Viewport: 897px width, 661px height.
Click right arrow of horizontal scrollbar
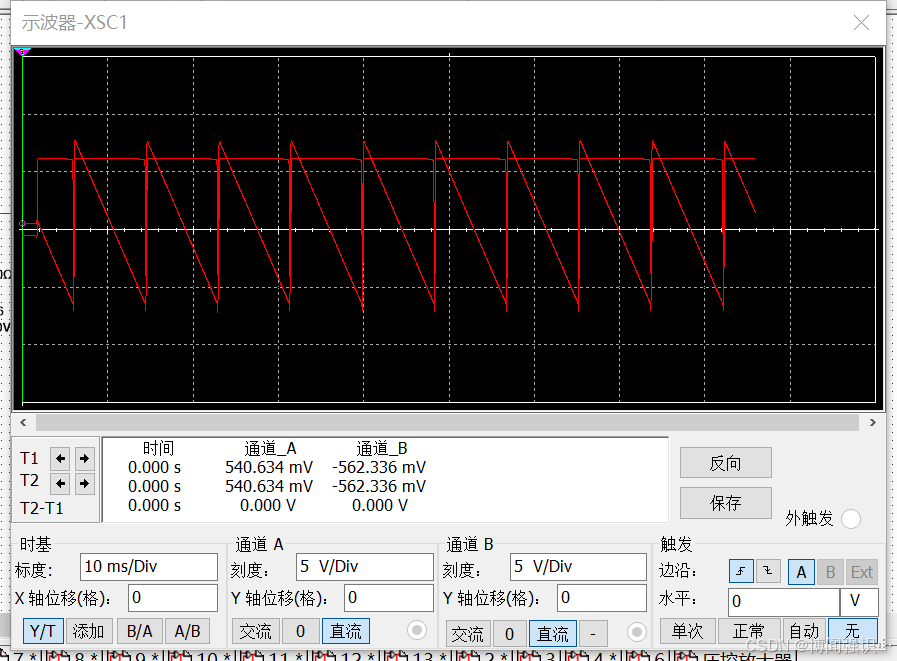pyautogui.click(x=872, y=422)
